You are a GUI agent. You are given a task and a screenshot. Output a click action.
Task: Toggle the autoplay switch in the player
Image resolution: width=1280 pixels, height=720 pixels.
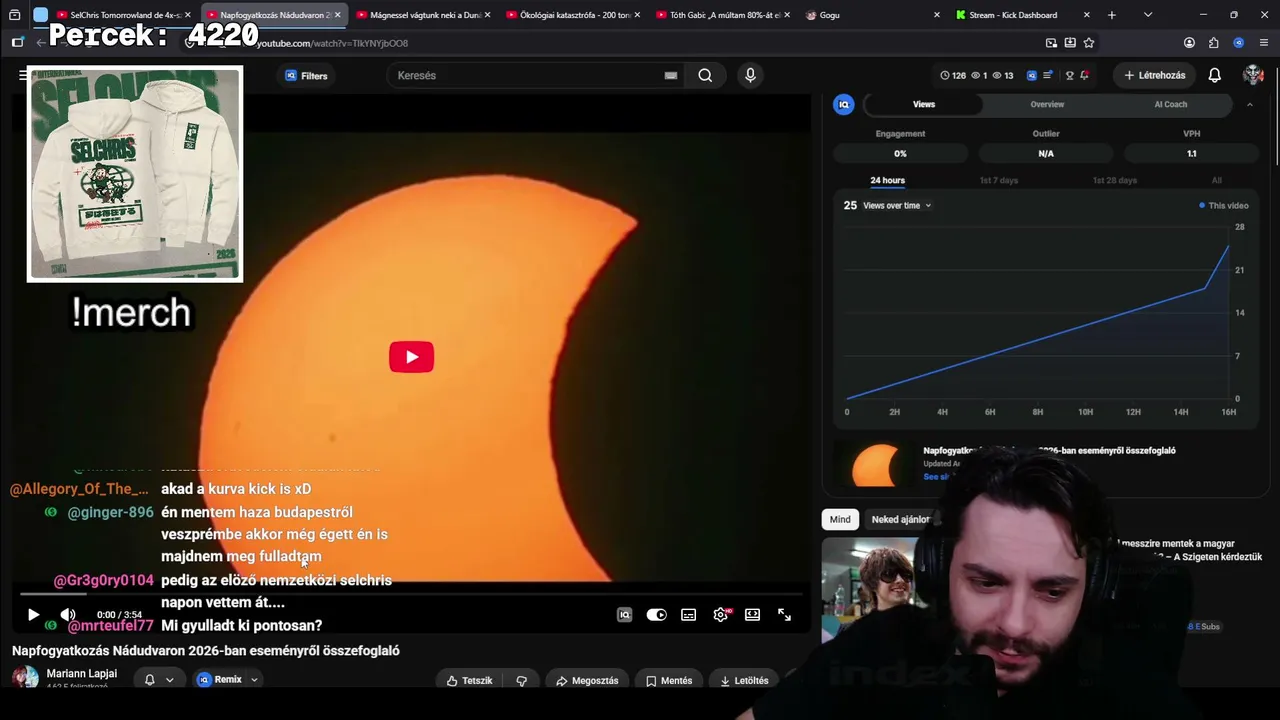[x=656, y=615]
